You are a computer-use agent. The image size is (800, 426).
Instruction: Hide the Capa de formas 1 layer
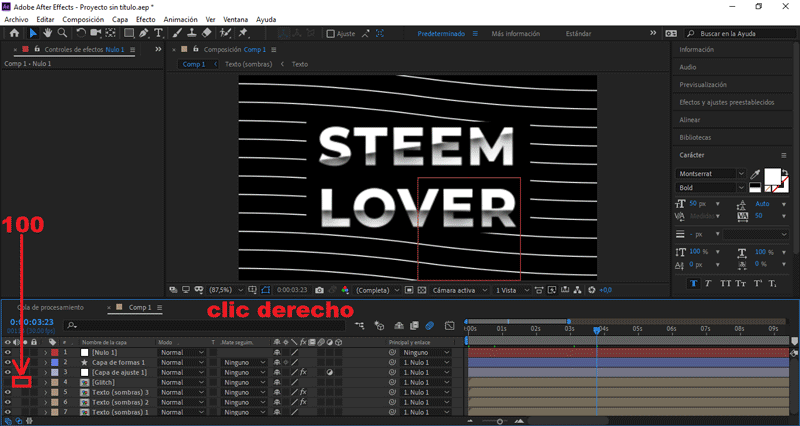pos(7,362)
